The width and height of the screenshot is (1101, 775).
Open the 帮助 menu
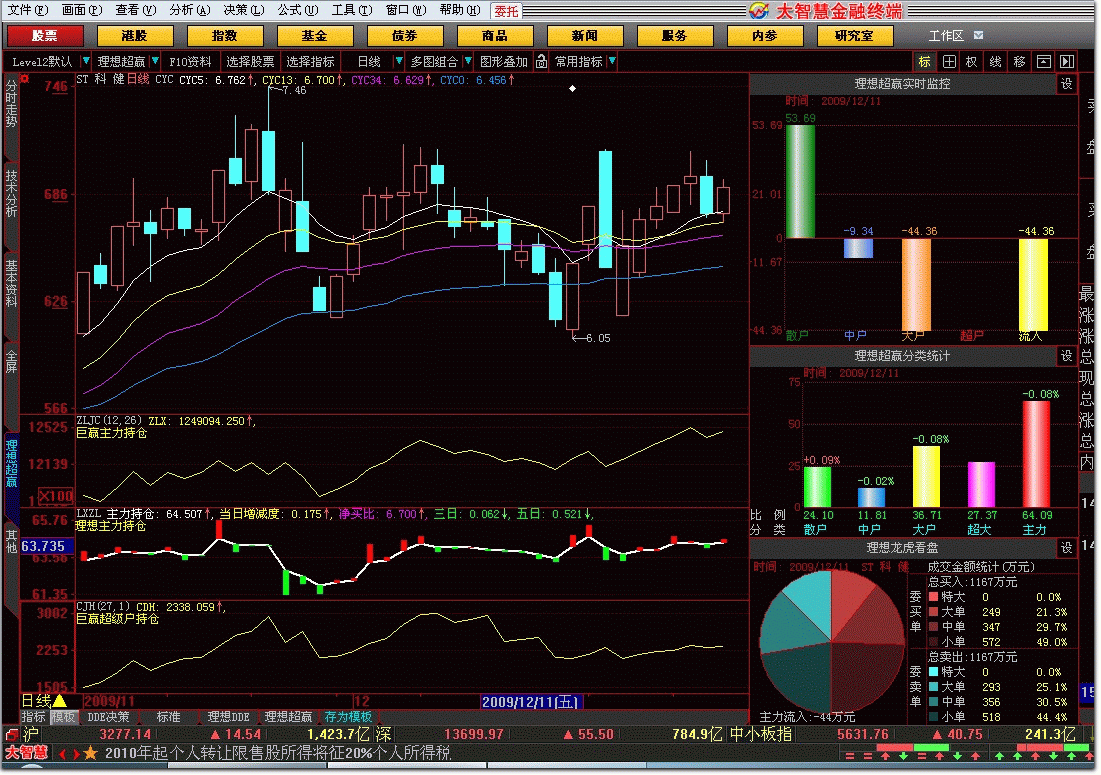pos(460,10)
